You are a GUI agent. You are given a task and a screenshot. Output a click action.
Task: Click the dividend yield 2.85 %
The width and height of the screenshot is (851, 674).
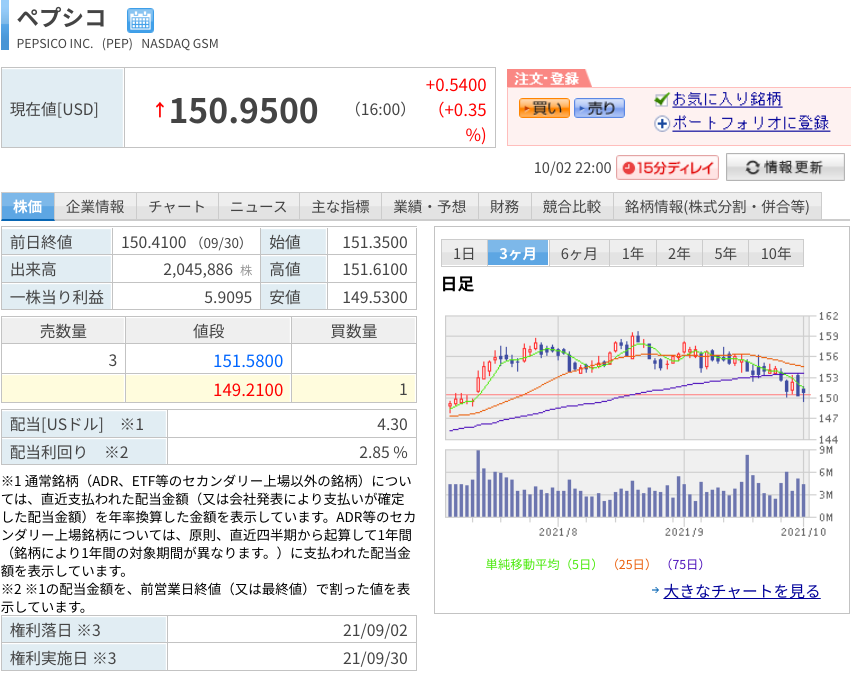coord(383,452)
